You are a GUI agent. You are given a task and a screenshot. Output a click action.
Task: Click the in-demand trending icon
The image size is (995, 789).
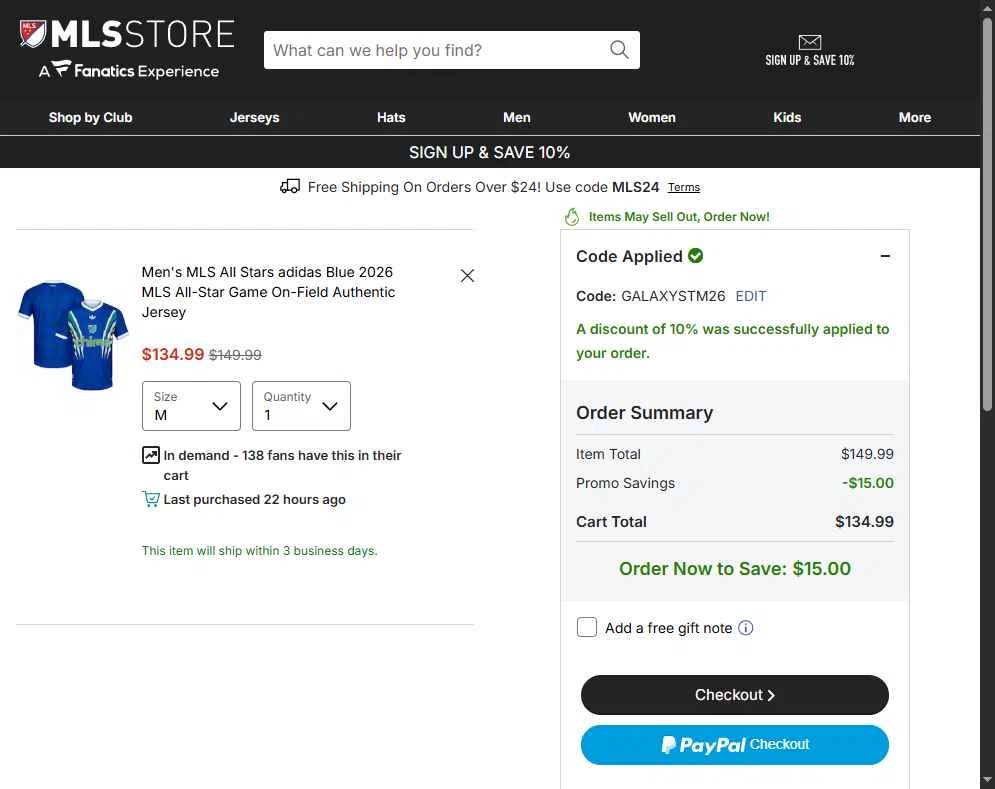[150, 455]
